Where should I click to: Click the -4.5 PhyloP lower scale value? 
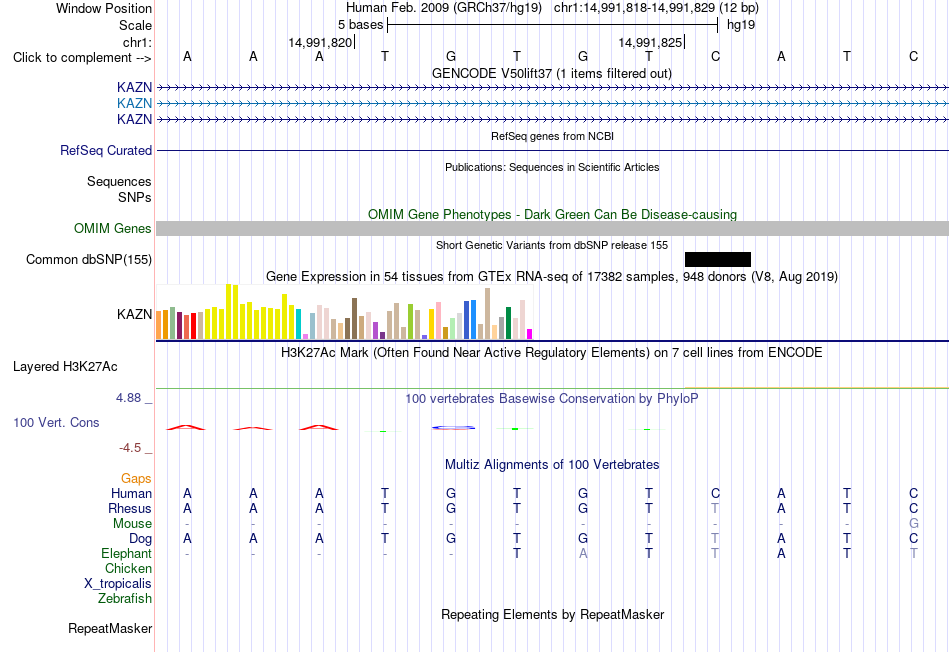pos(130,448)
